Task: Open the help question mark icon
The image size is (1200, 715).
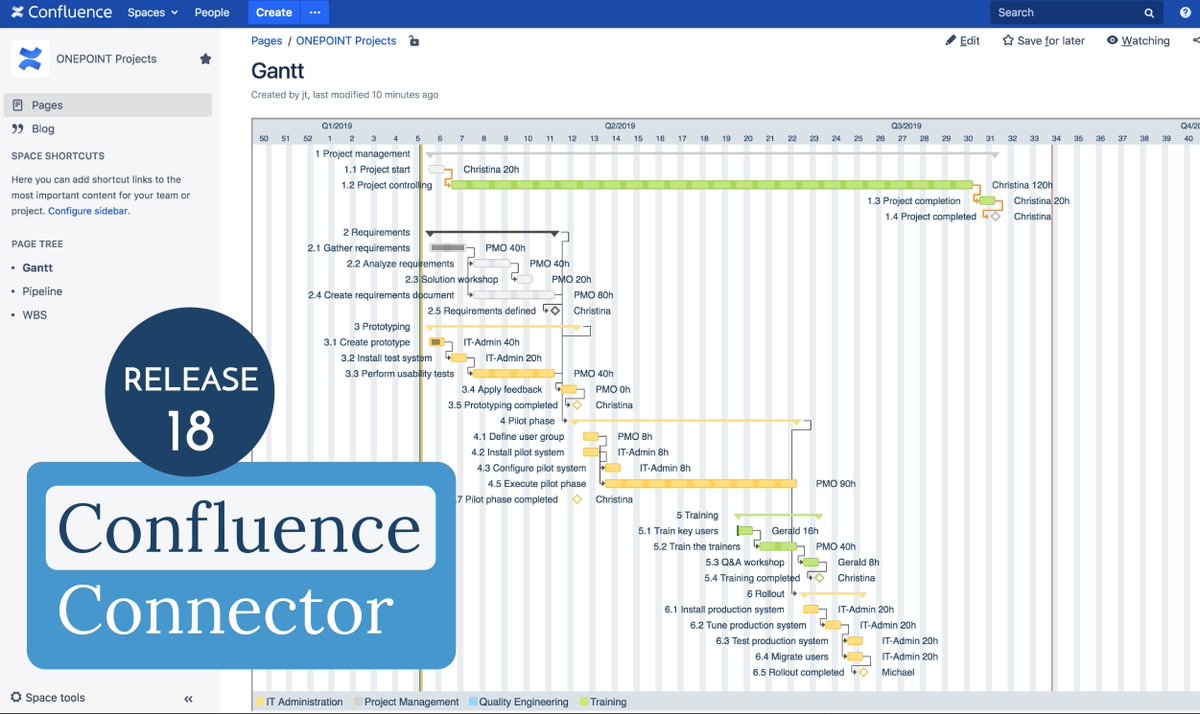Action: tap(1185, 13)
